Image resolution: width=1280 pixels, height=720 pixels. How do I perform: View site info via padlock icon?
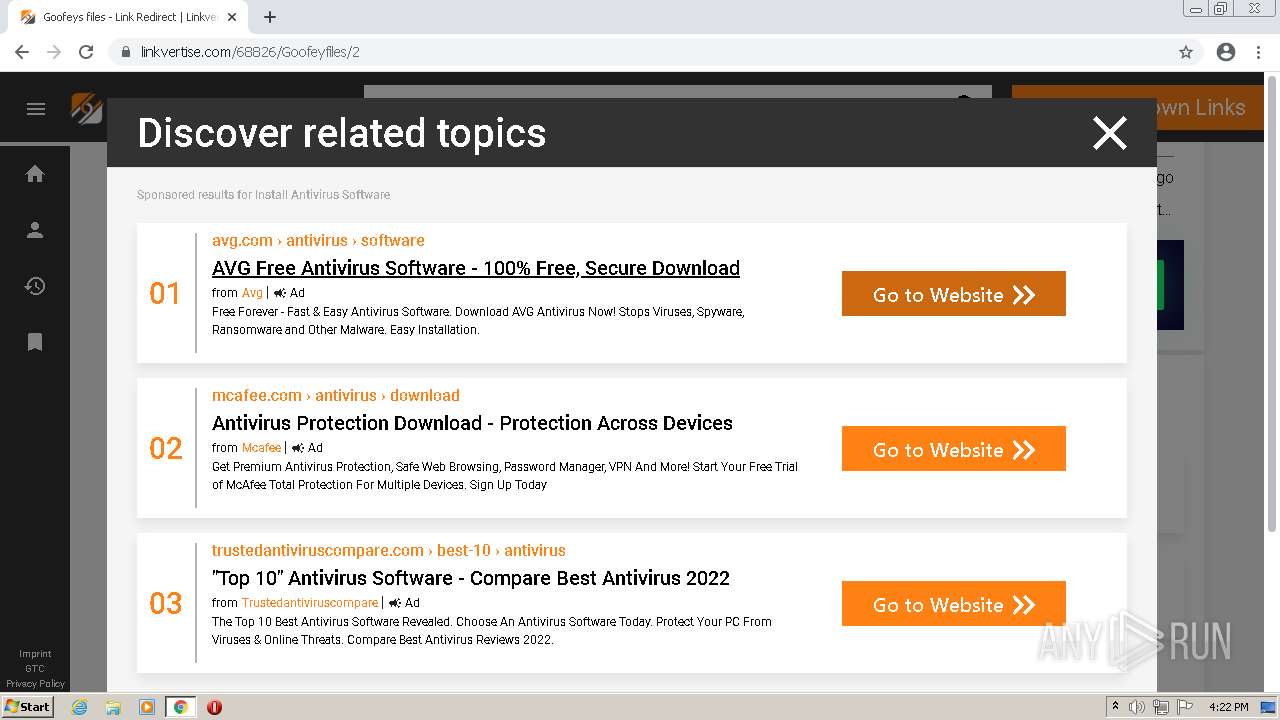tap(126, 52)
